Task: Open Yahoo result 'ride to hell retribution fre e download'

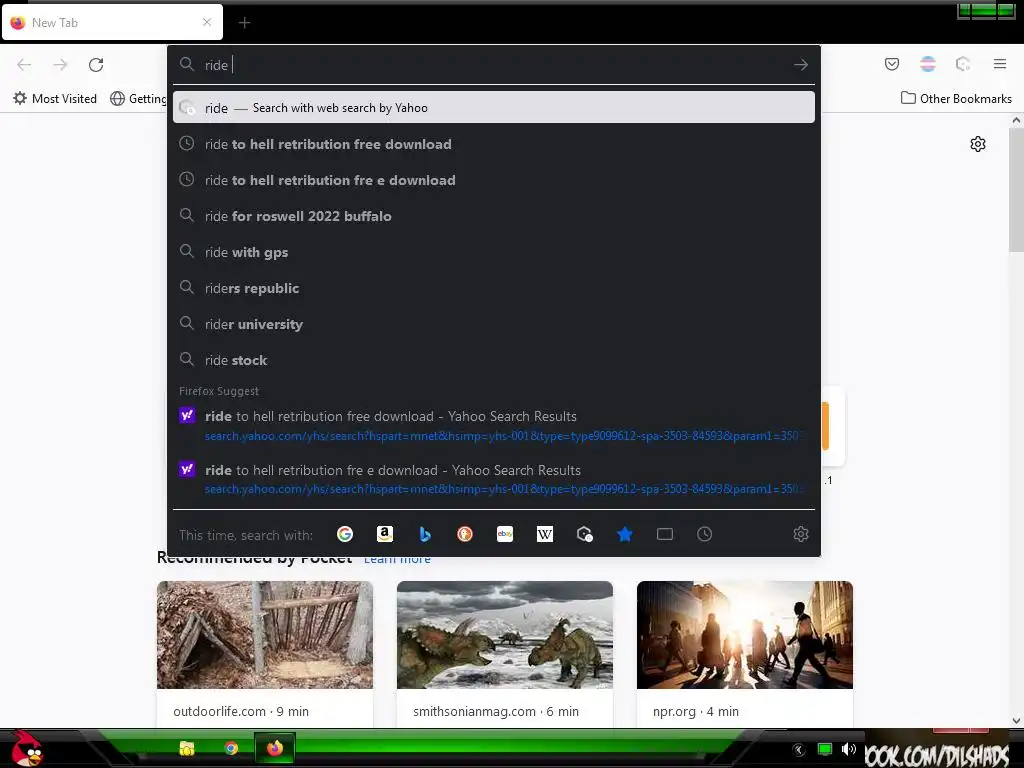Action: pyautogui.click(x=494, y=479)
